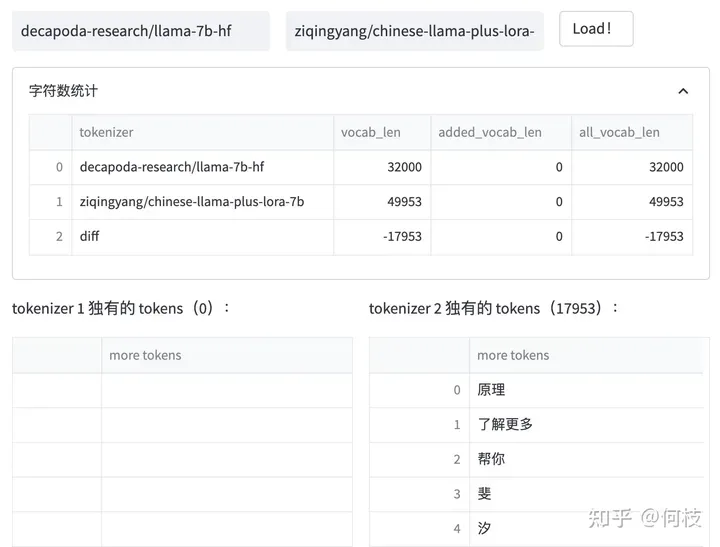Screen dimensions: 720x547
Task: Select all_vocab_len value 49953 in row 1
Action: pos(632,202)
